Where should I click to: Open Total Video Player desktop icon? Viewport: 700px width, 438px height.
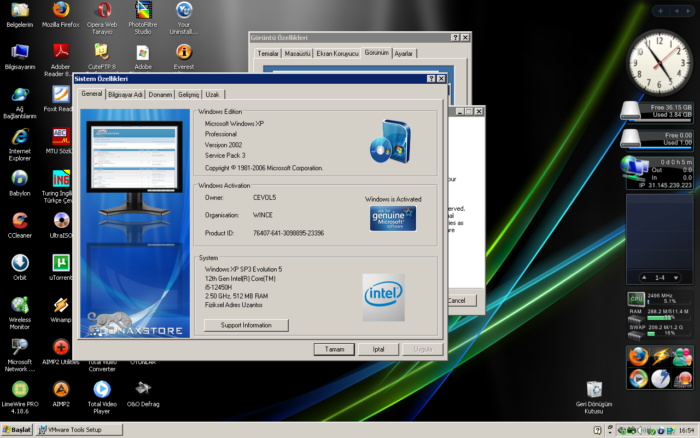coord(102,397)
